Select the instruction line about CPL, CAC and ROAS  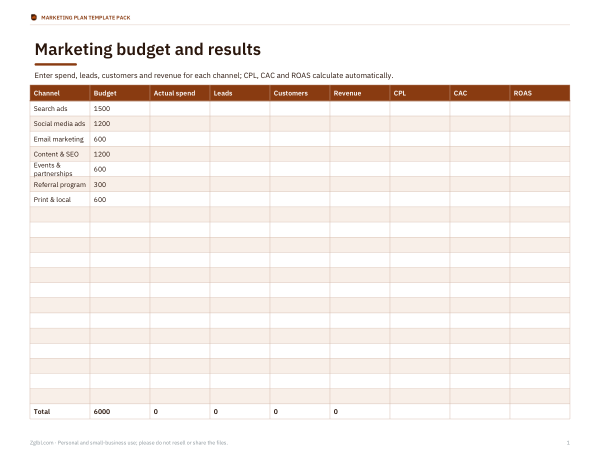[214, 75]
